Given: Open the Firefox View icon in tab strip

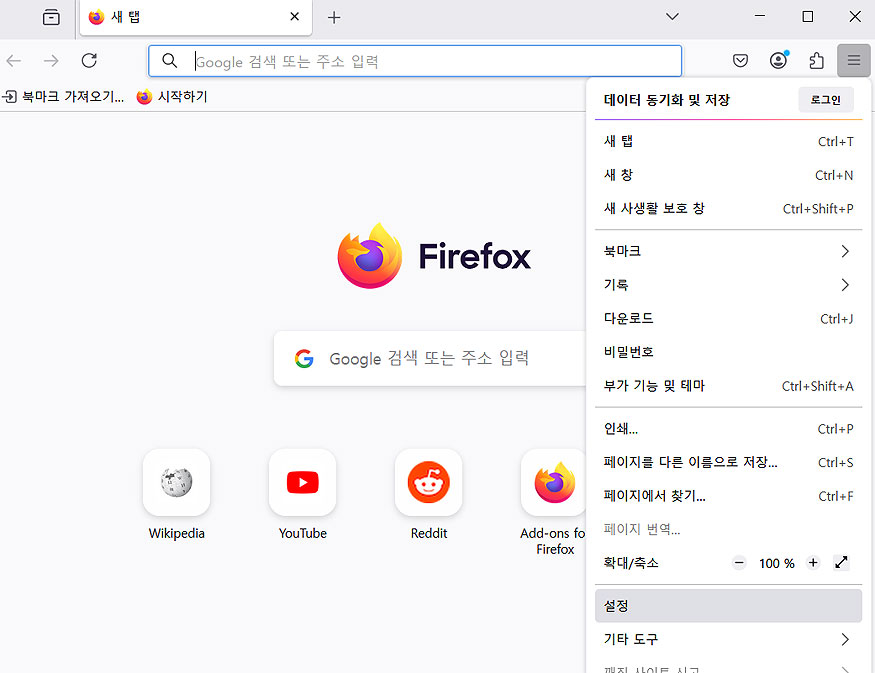Looking at the screenshot, I should [x=51, y=17].
